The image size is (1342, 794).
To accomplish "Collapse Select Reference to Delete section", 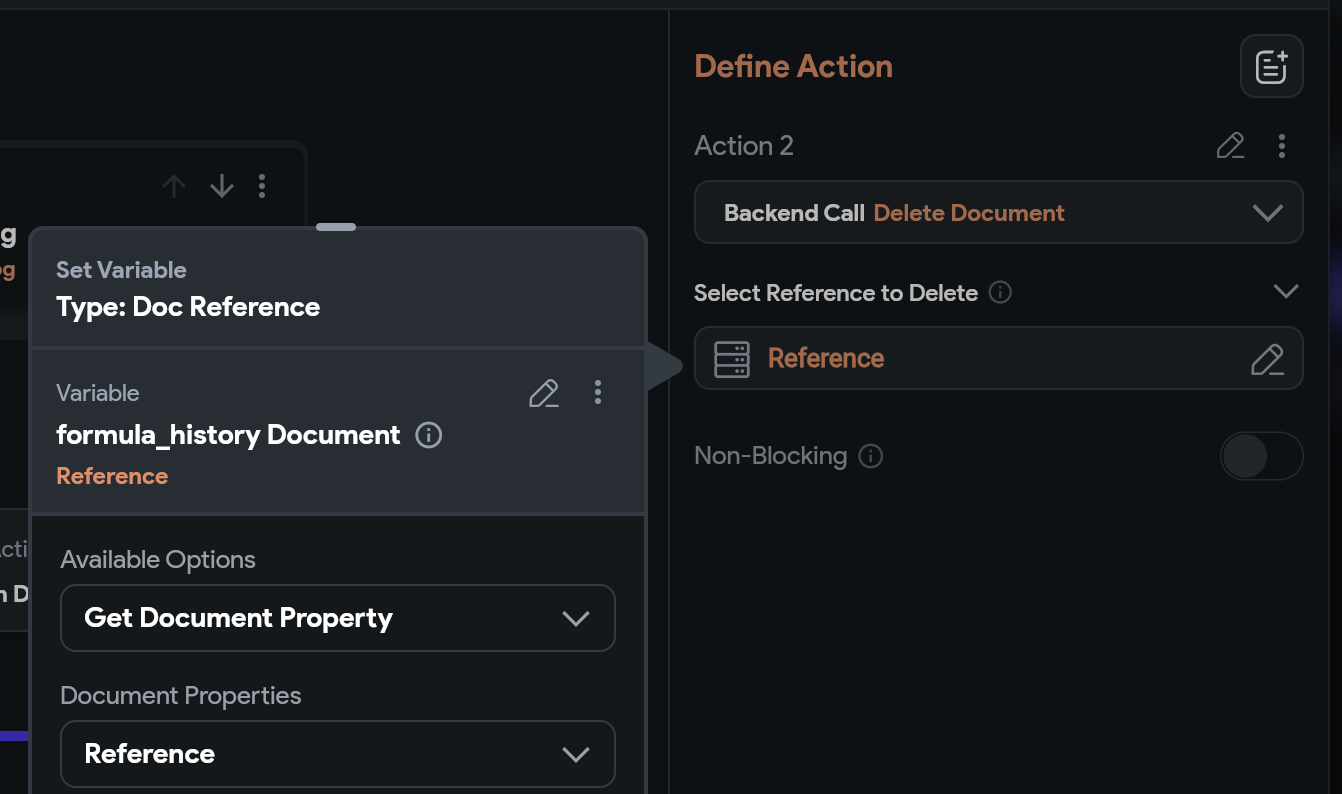I will pos(1285,292).
